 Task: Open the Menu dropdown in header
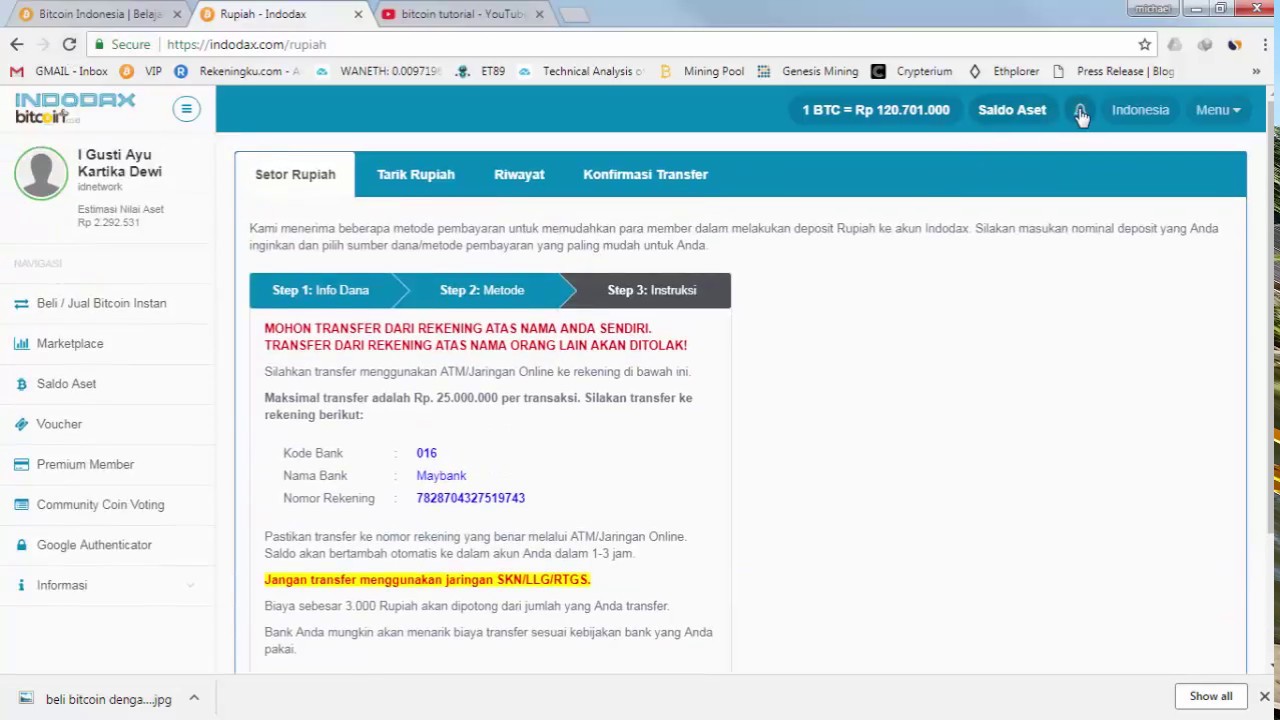[x=1218, y=110]
